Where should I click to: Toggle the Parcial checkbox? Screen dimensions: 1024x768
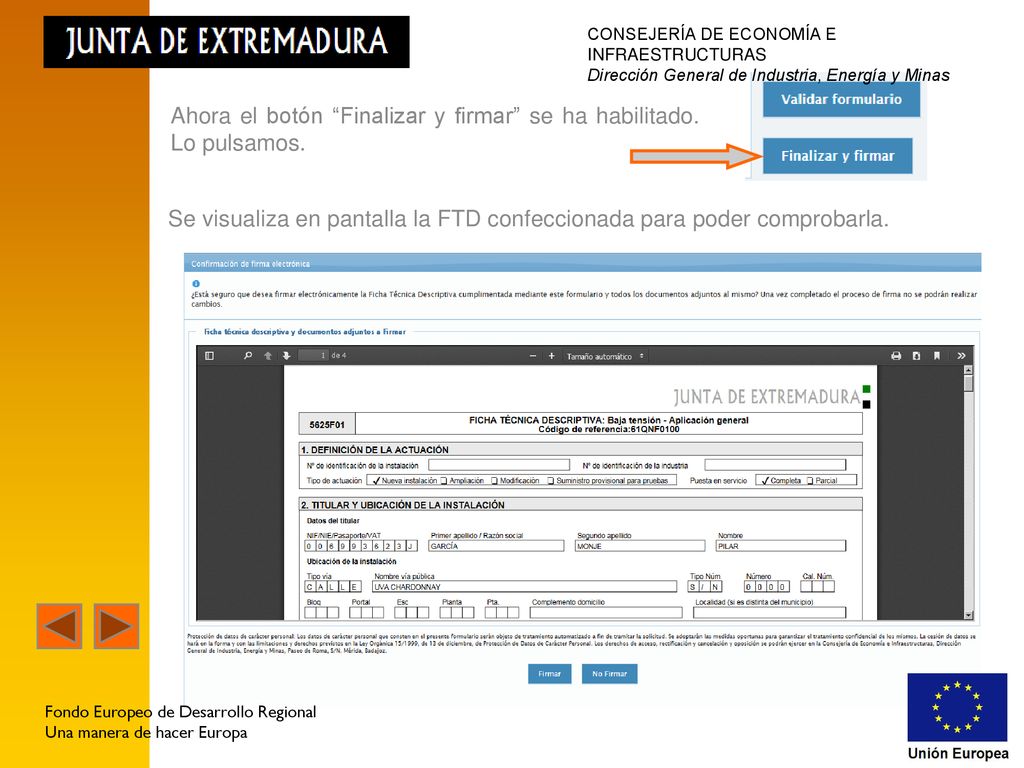coord(810,481)
